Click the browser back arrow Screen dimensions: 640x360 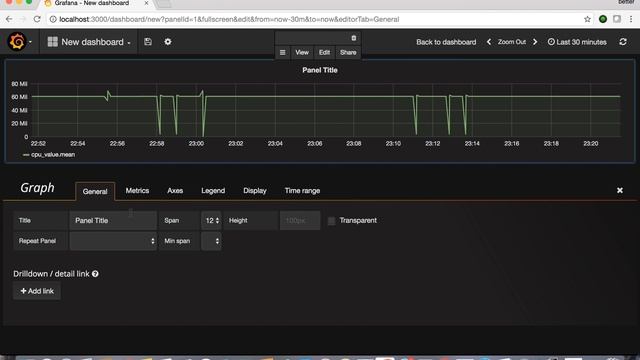[x=9, y=19]
